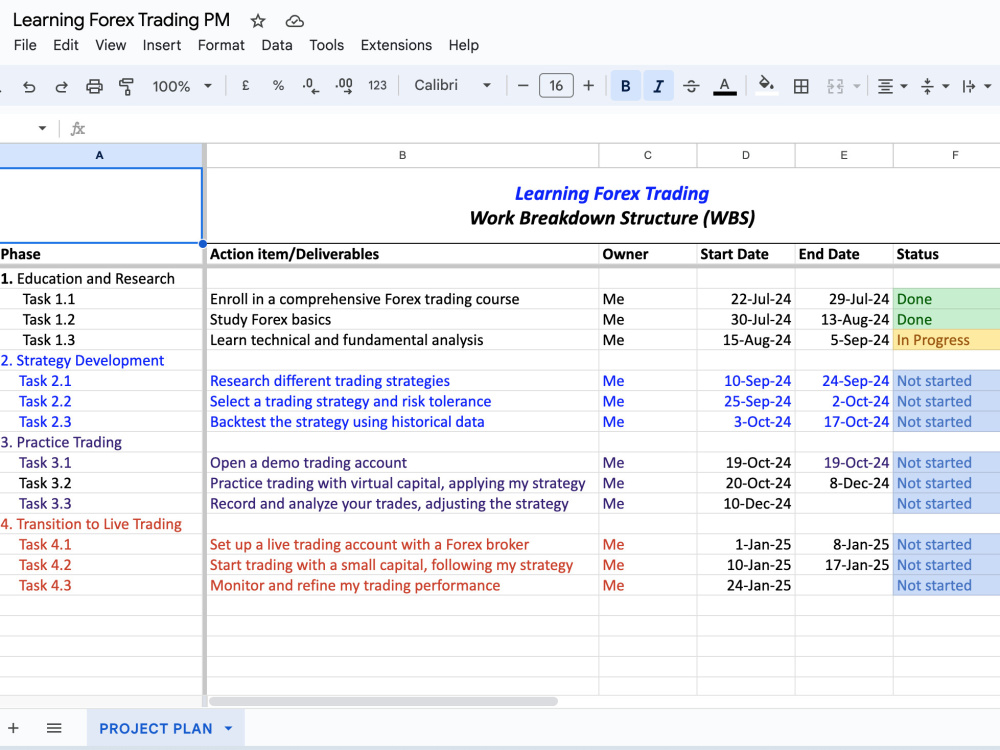Click the Done status for Task 1.1
This screenshot has height=750, width=1000.
click(x=946, y=299)
